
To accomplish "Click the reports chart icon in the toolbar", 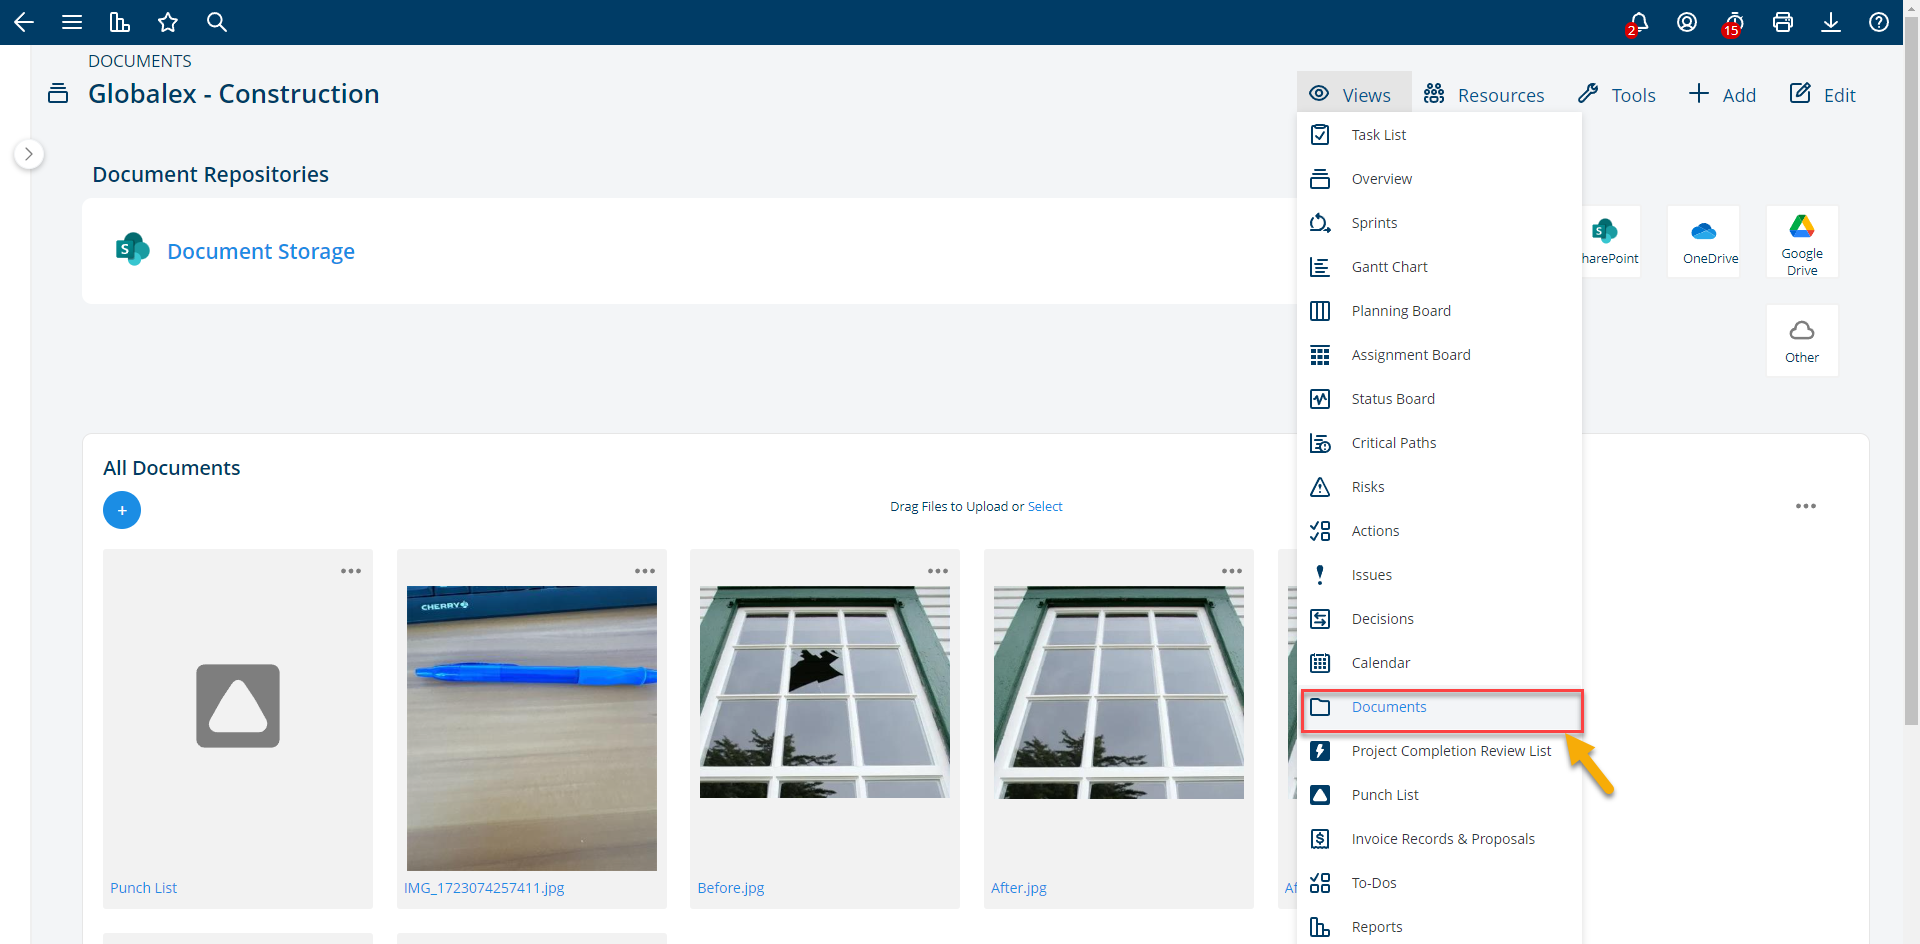I will tap(120, 22).
